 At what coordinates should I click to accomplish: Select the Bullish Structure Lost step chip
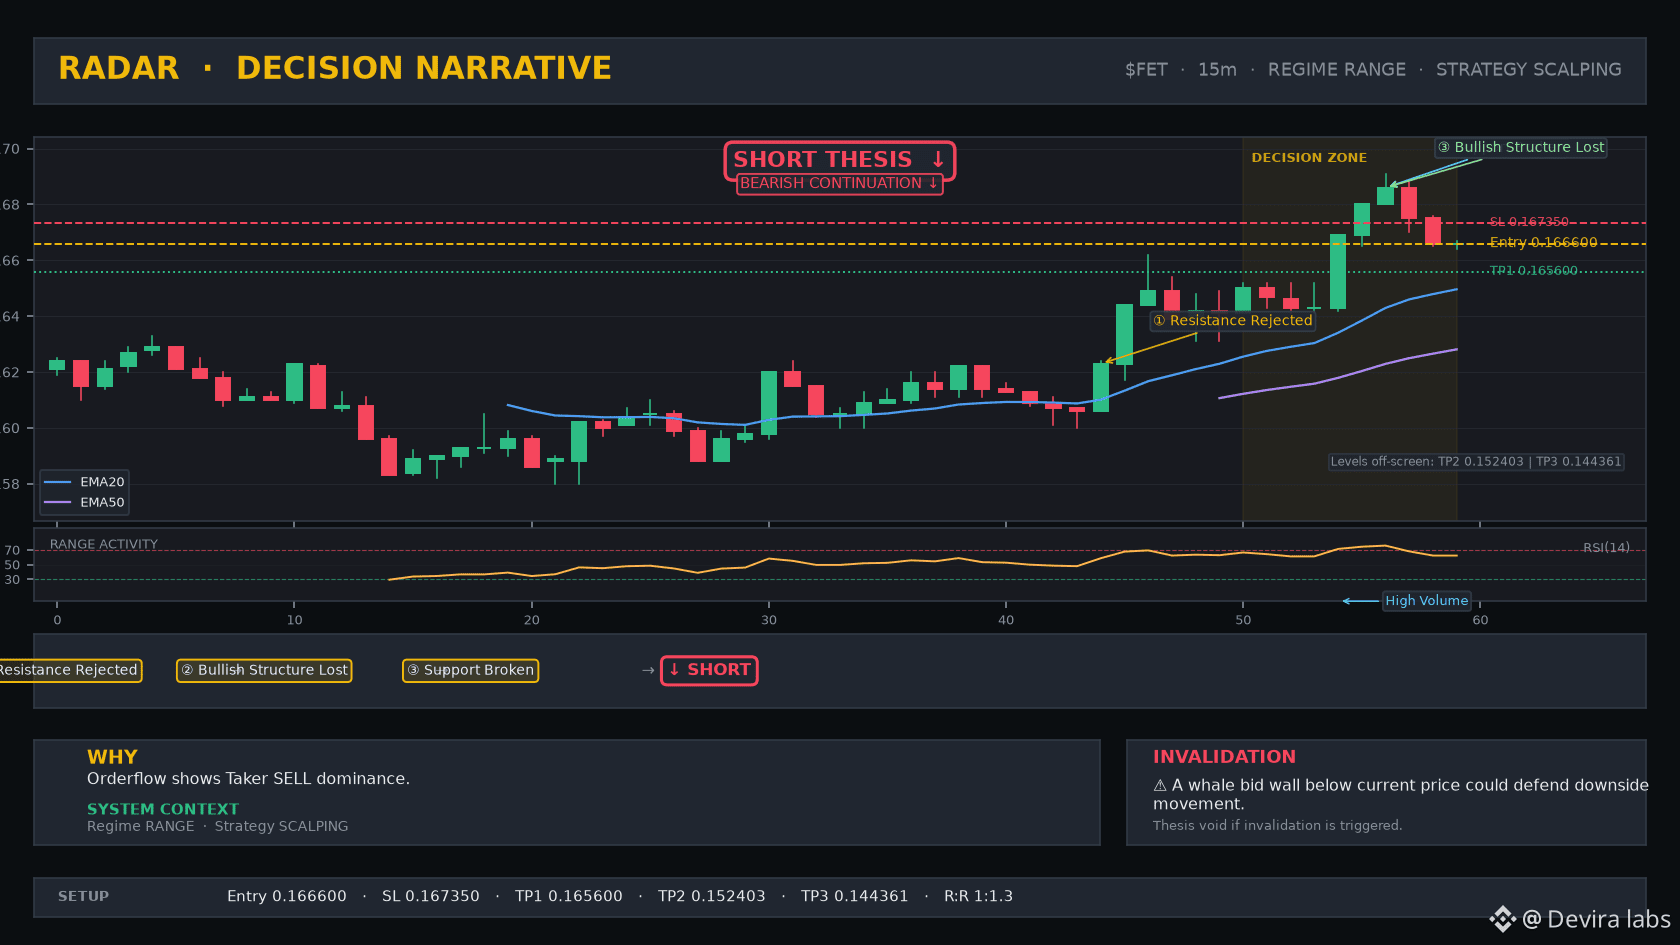(x=264, y=670)
